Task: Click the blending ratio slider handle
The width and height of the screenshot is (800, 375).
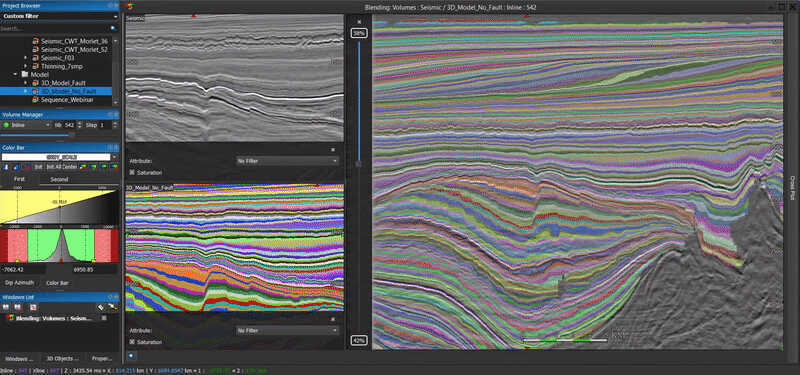Action: pos(359,164)
